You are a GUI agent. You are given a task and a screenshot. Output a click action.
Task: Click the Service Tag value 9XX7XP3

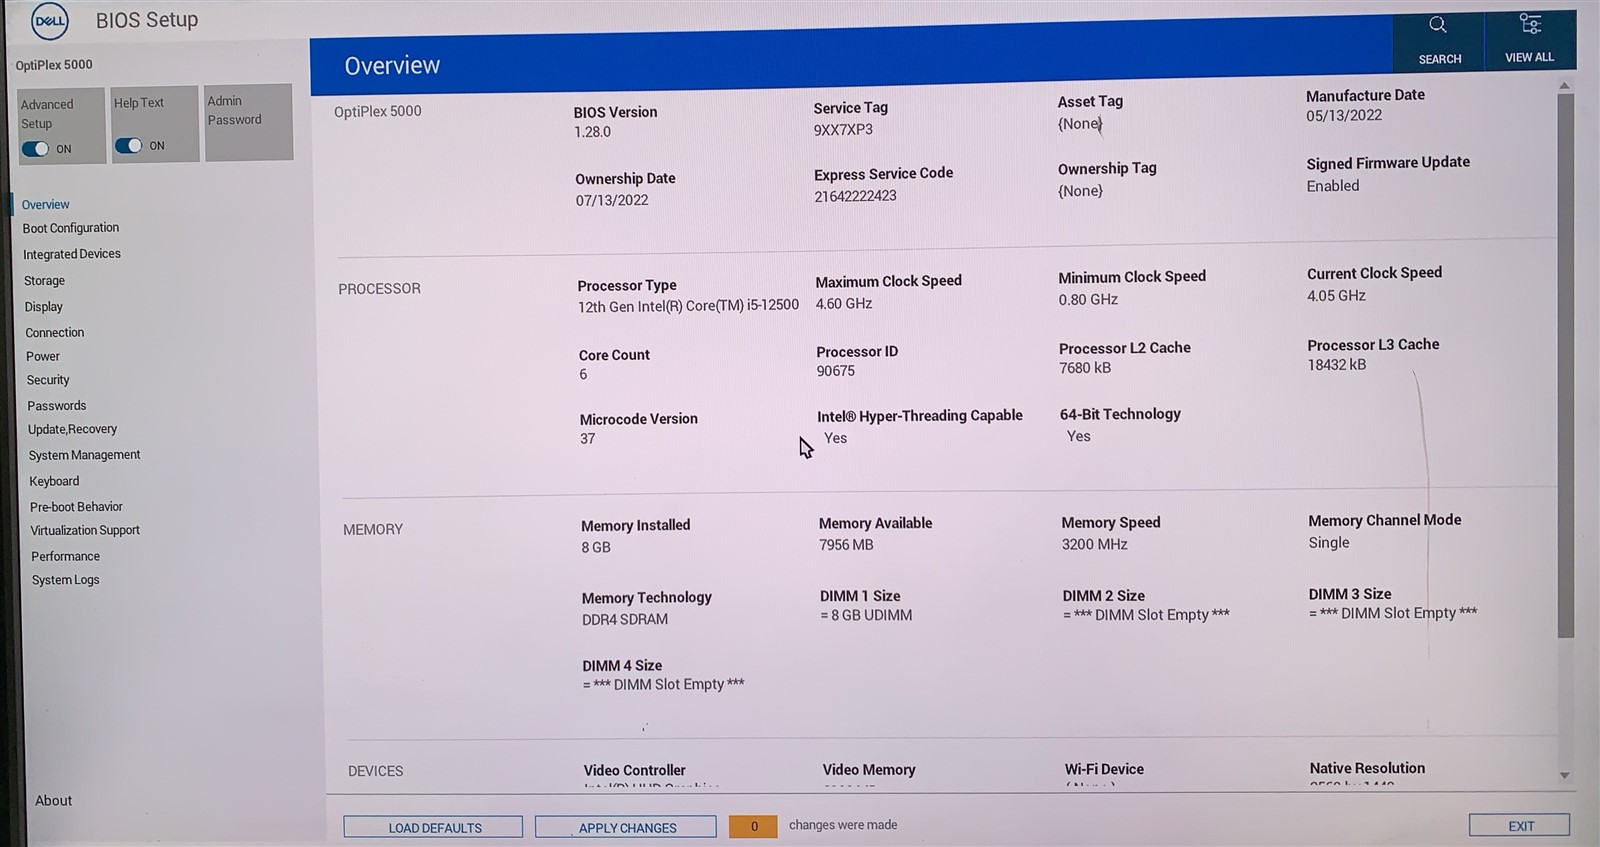pos(843,129)
